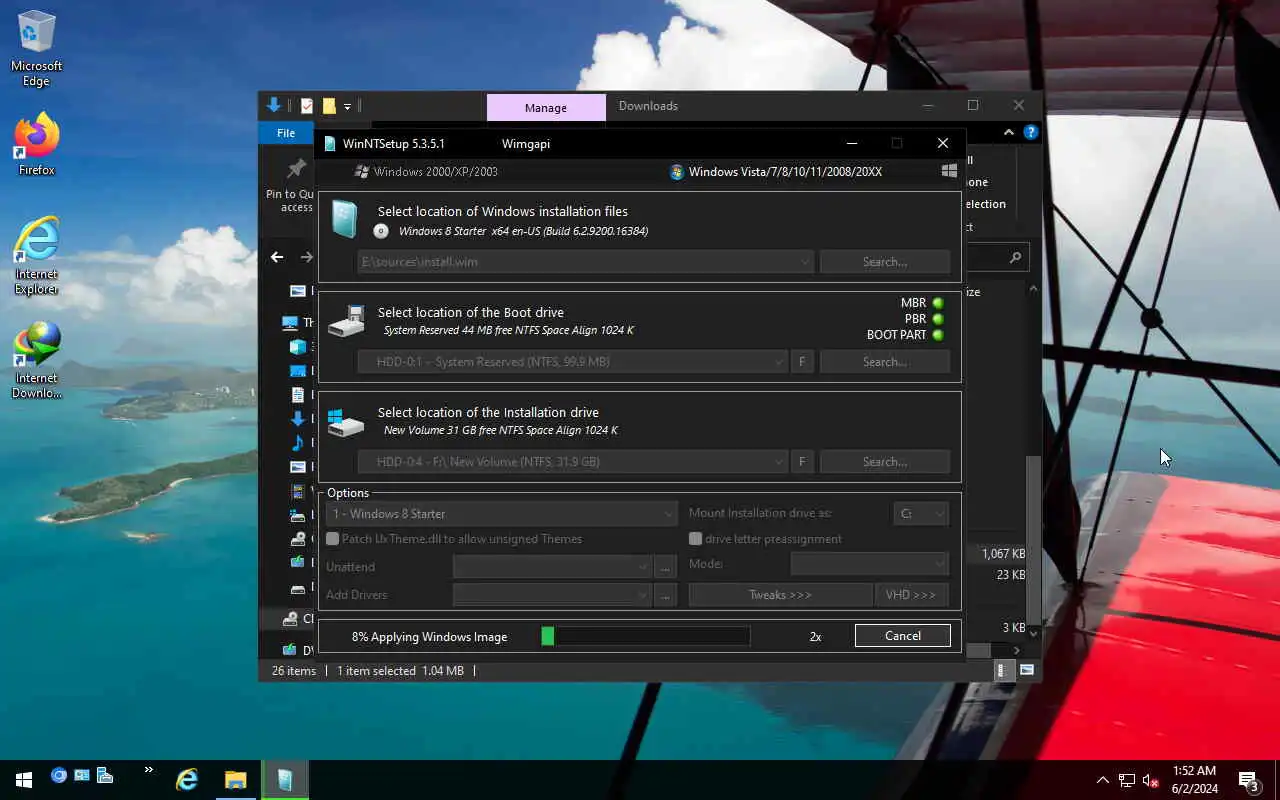Cancel applying the Windows image
Screen dimensions: 1280x800
903,636
